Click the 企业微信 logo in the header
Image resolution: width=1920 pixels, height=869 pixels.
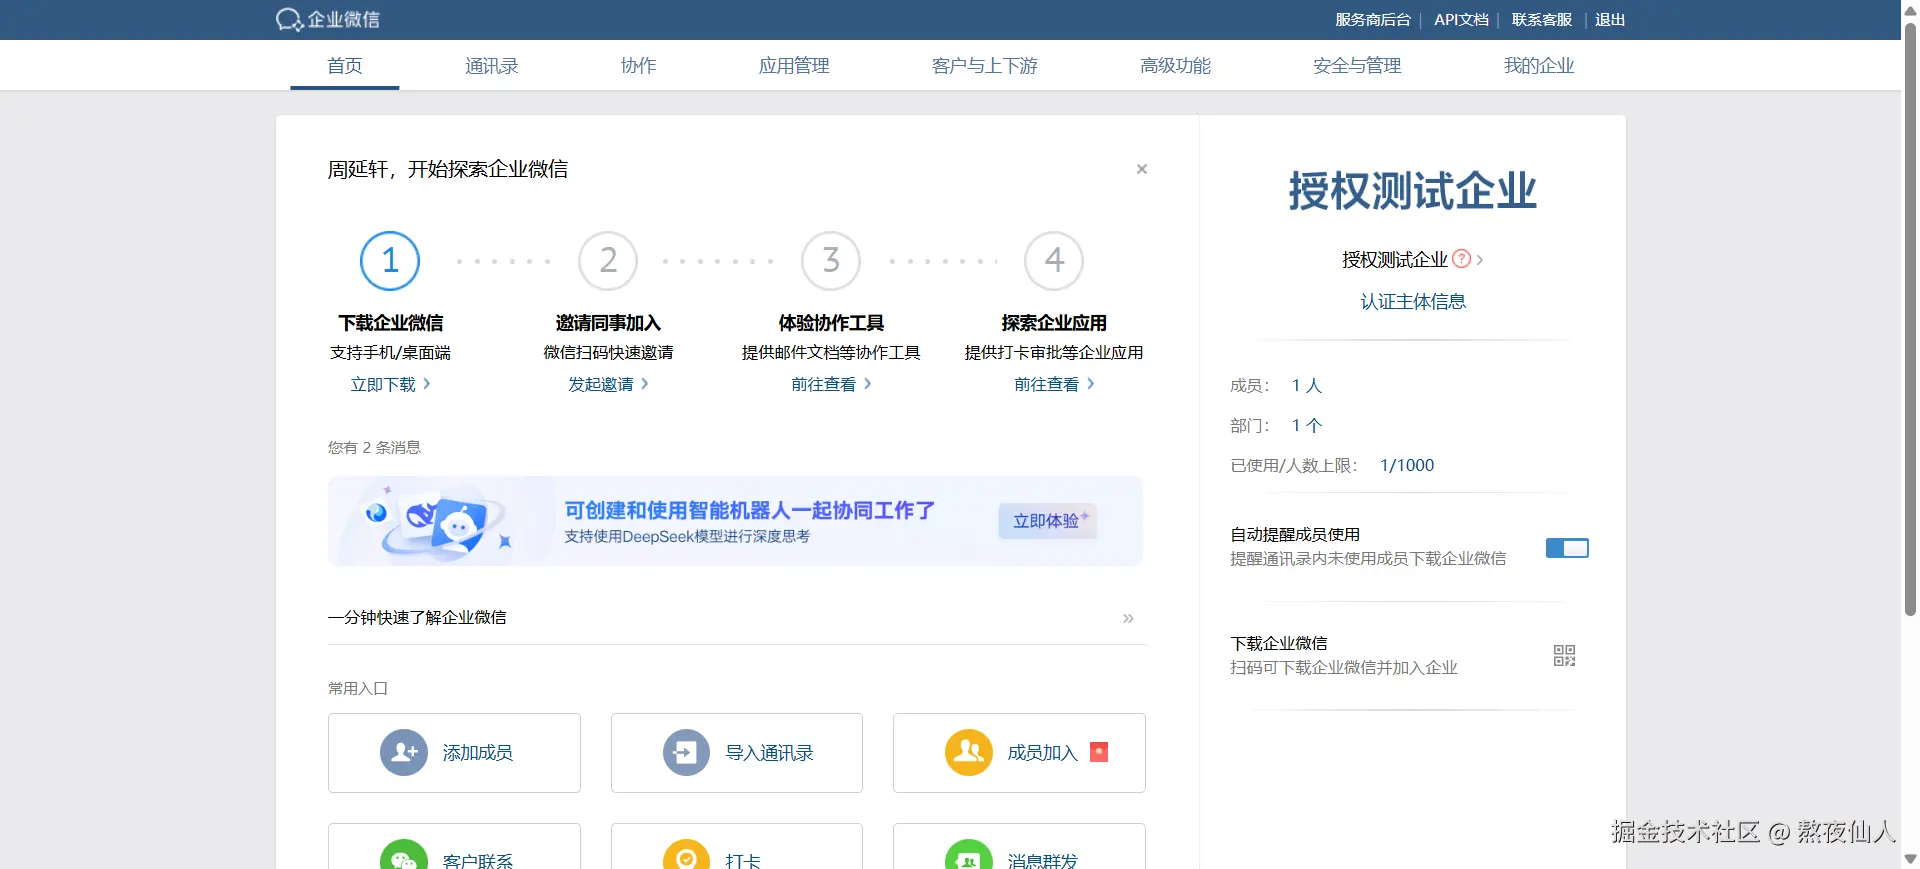click(328, 20)
